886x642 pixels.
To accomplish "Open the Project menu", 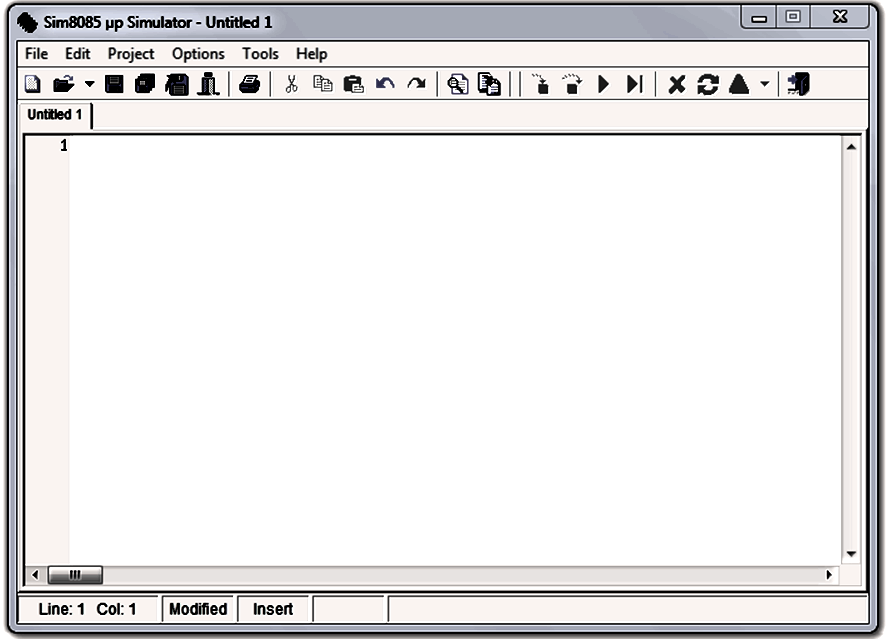I will coord(131,54).
